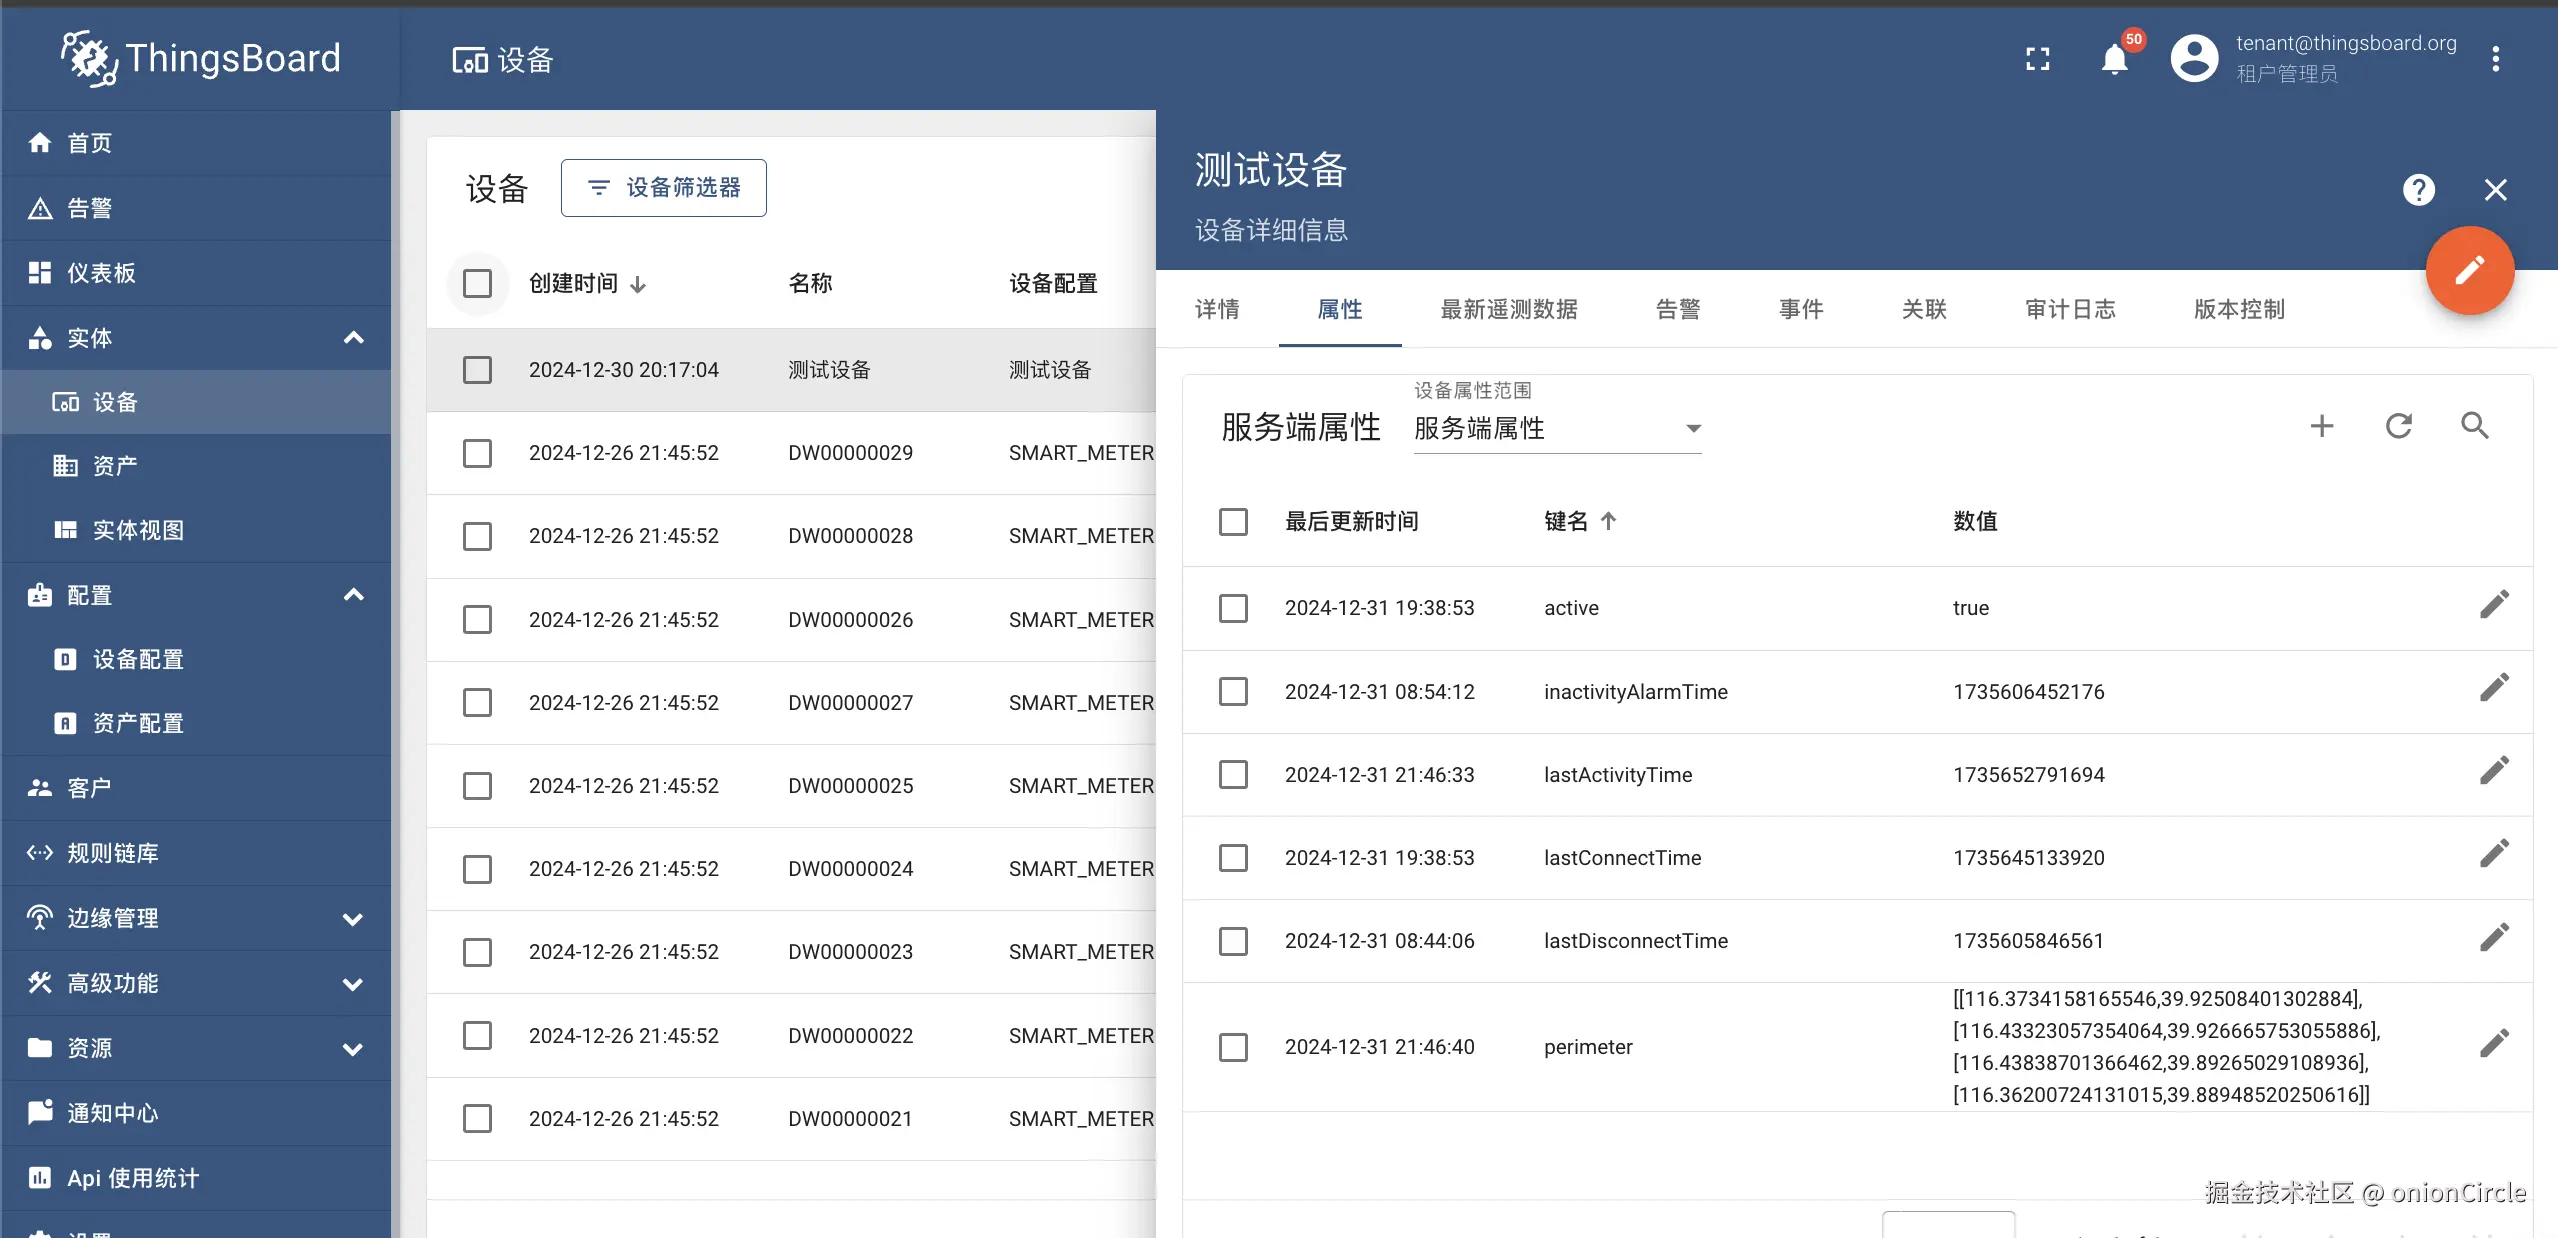The image size is (2558, 1238).
Task: Open the help question mark icon
Action: pos(2418,190)
